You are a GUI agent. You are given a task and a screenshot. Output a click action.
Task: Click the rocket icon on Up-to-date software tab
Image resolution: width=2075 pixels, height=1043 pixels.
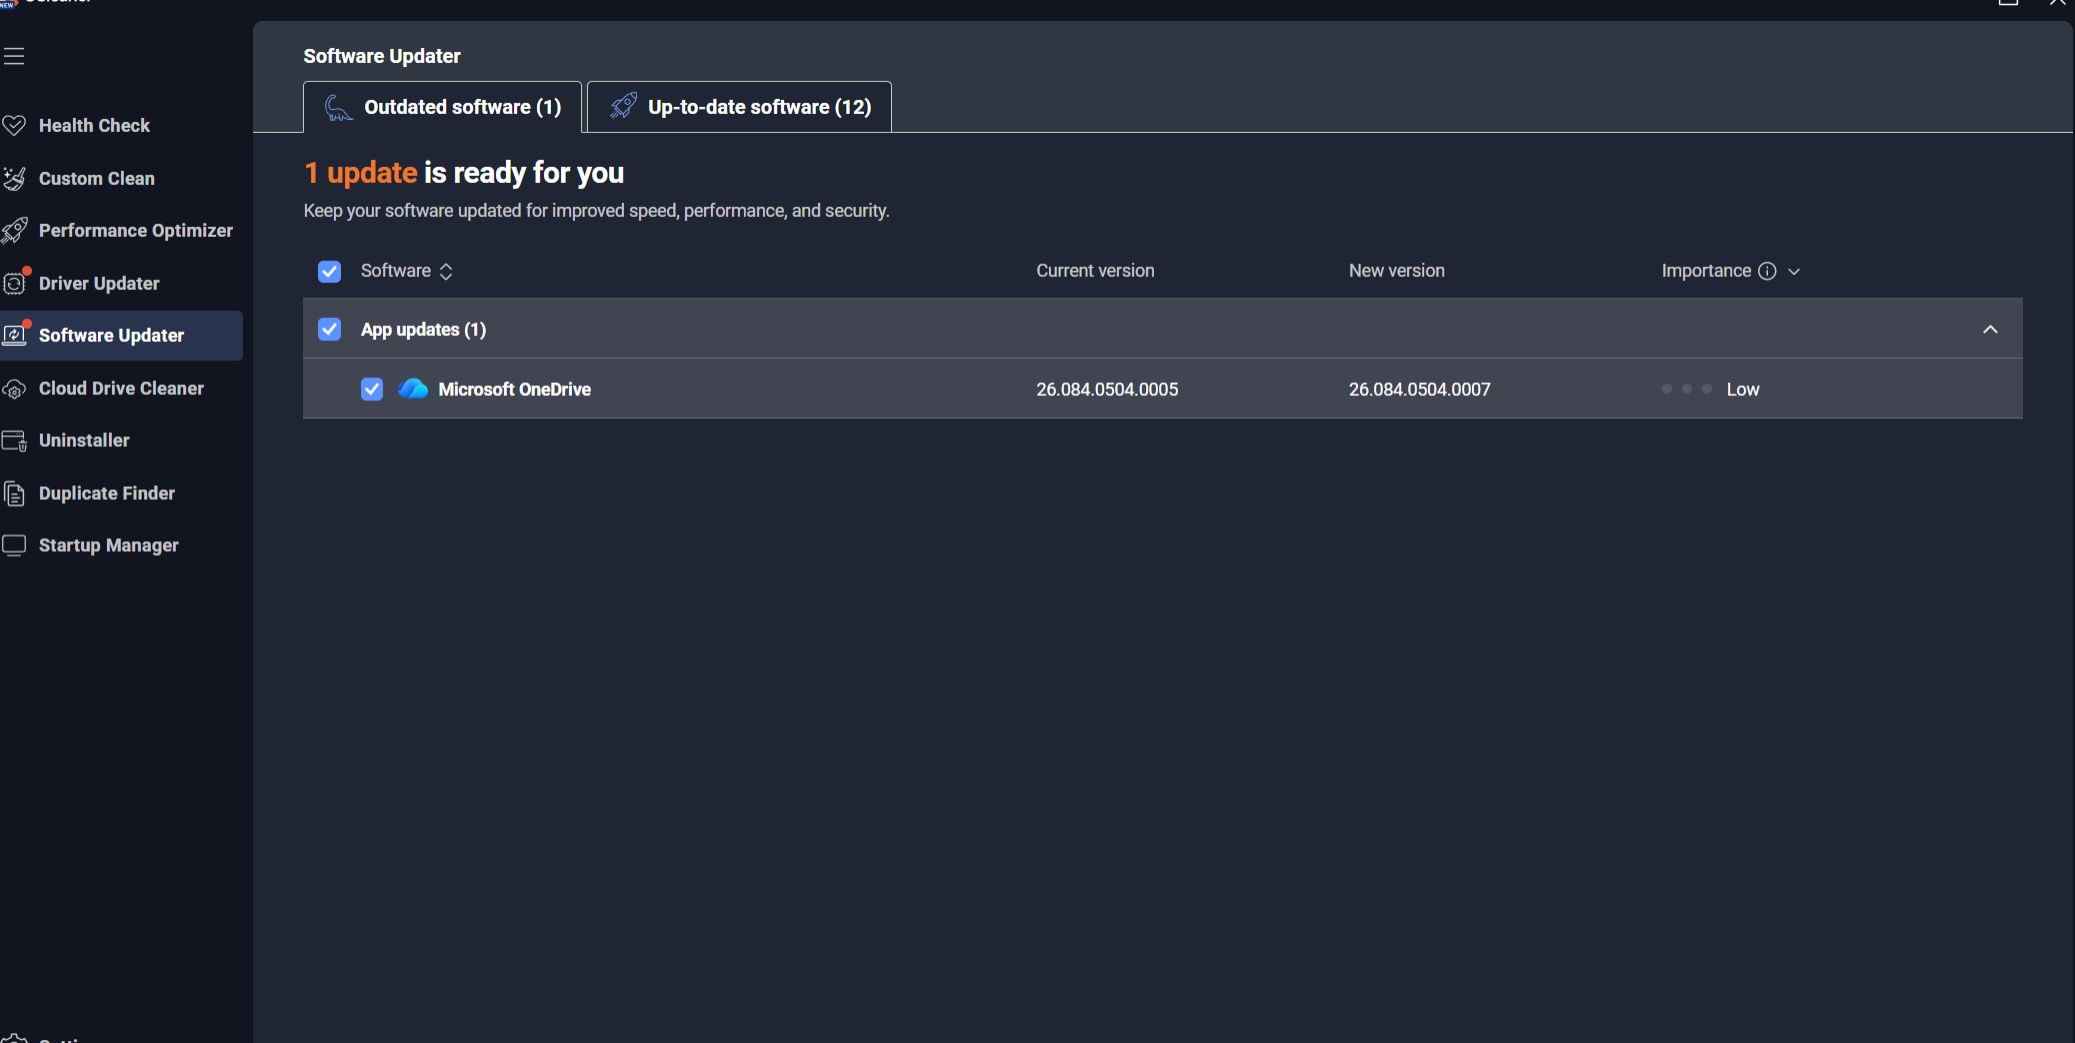(623, 106)
